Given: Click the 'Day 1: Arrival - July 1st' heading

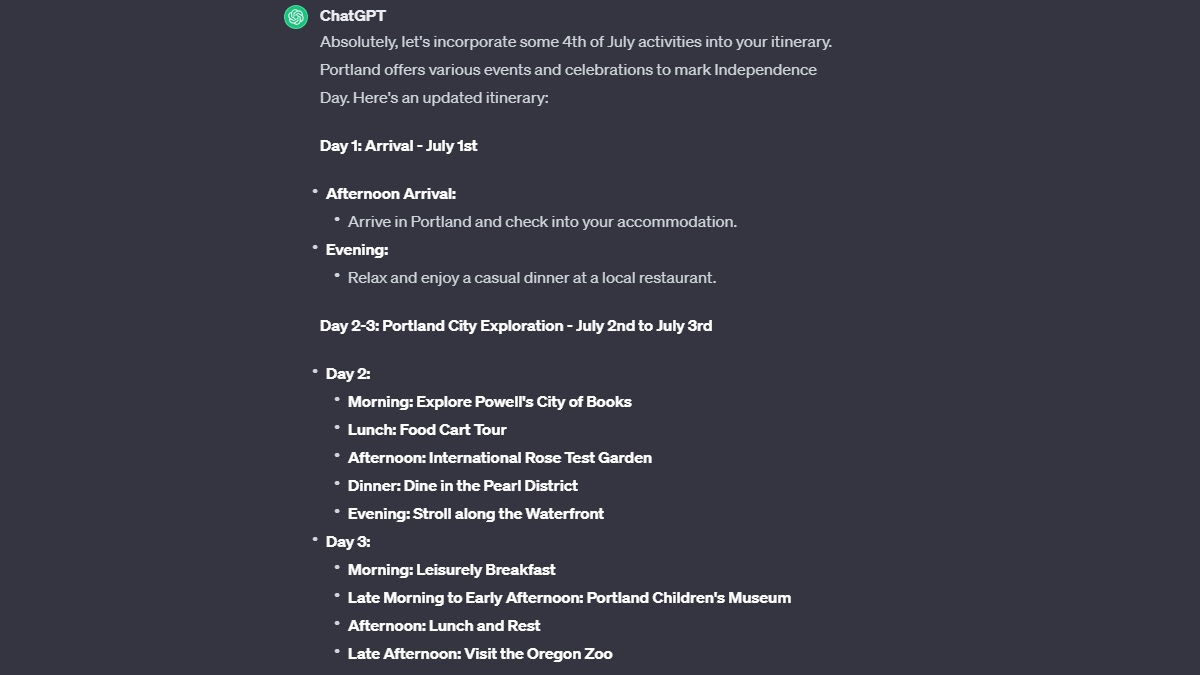Looking at the screenshot, I should tap(398, 146).
